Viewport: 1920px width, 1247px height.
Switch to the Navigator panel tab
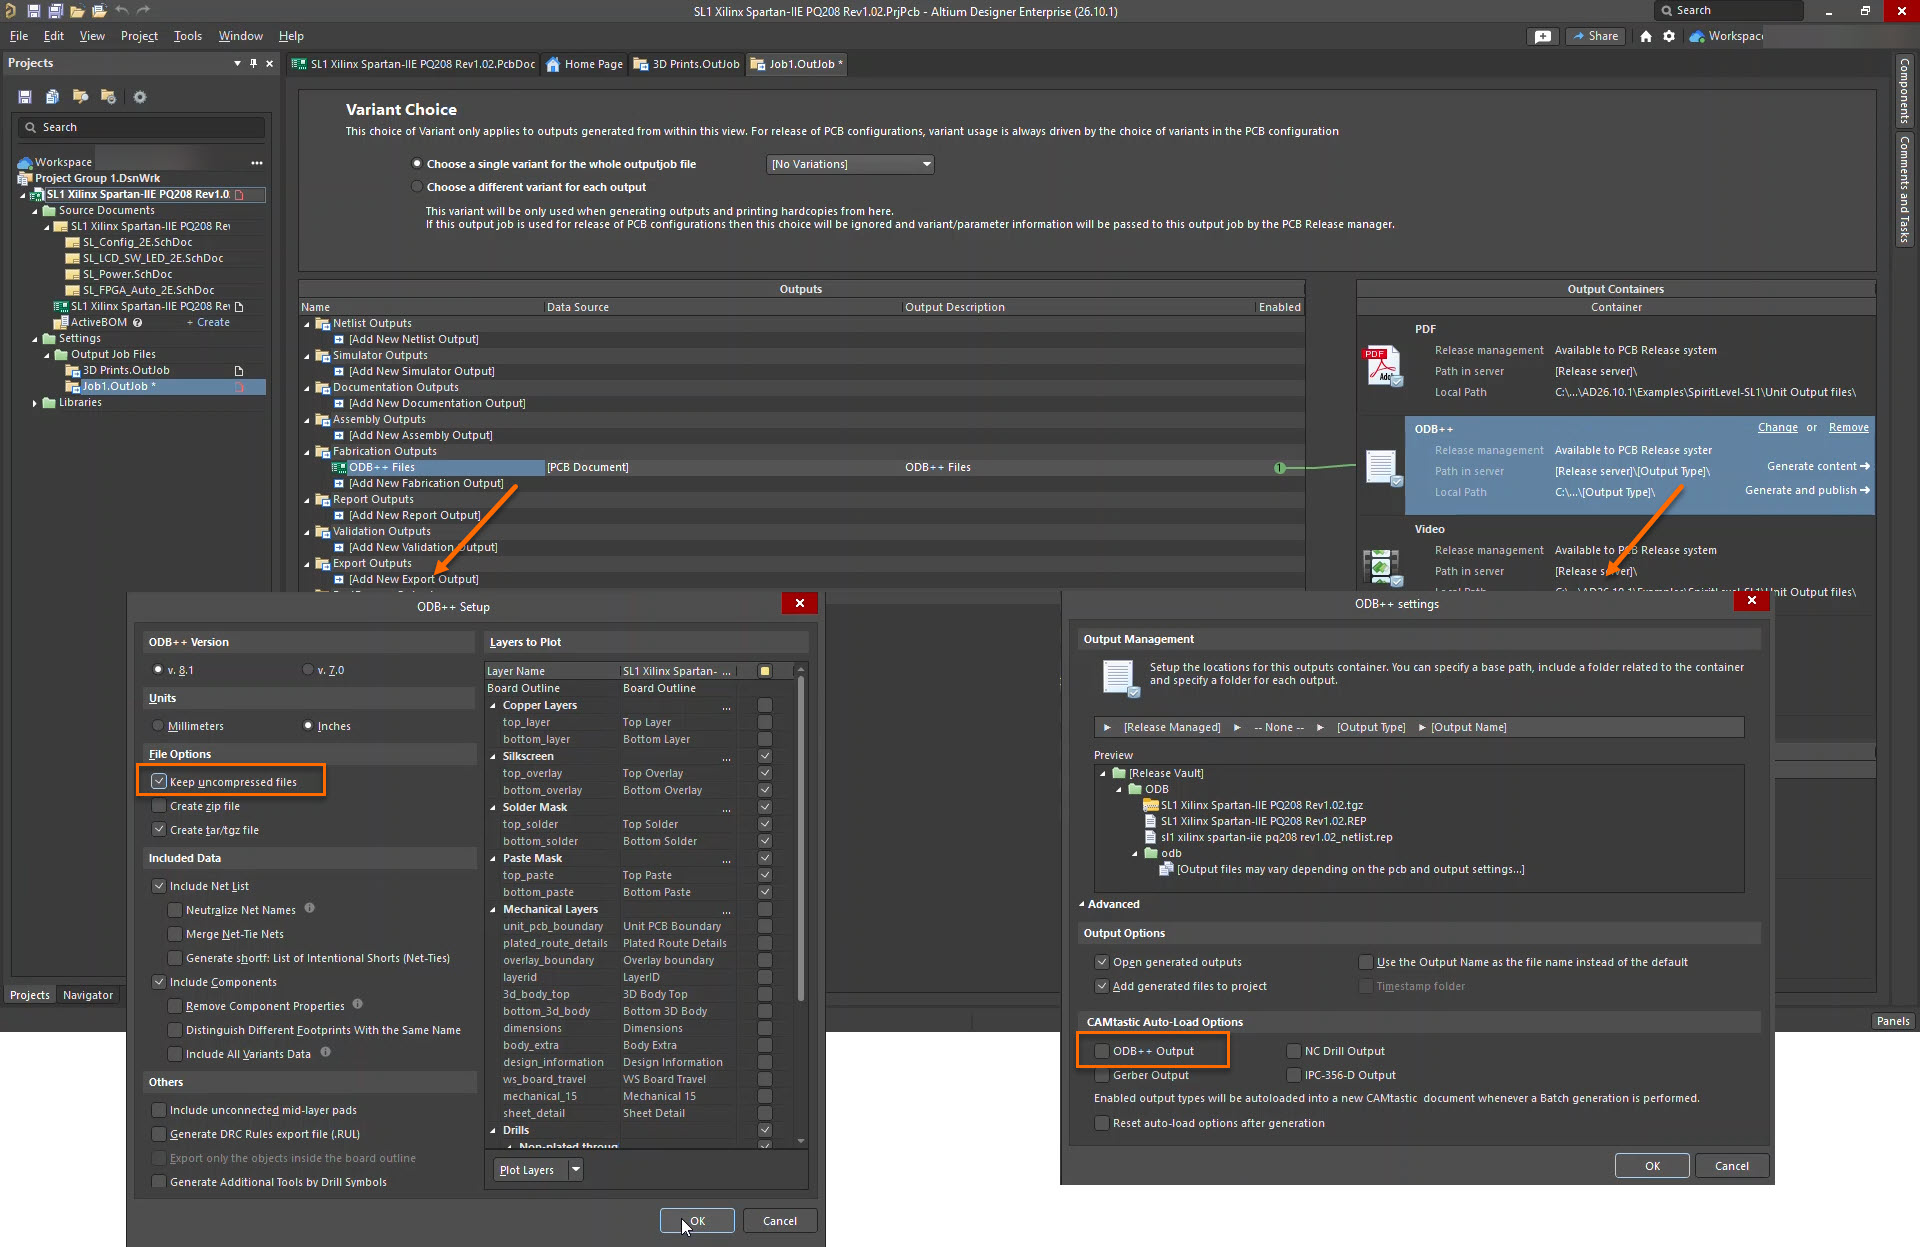(88, 995)
